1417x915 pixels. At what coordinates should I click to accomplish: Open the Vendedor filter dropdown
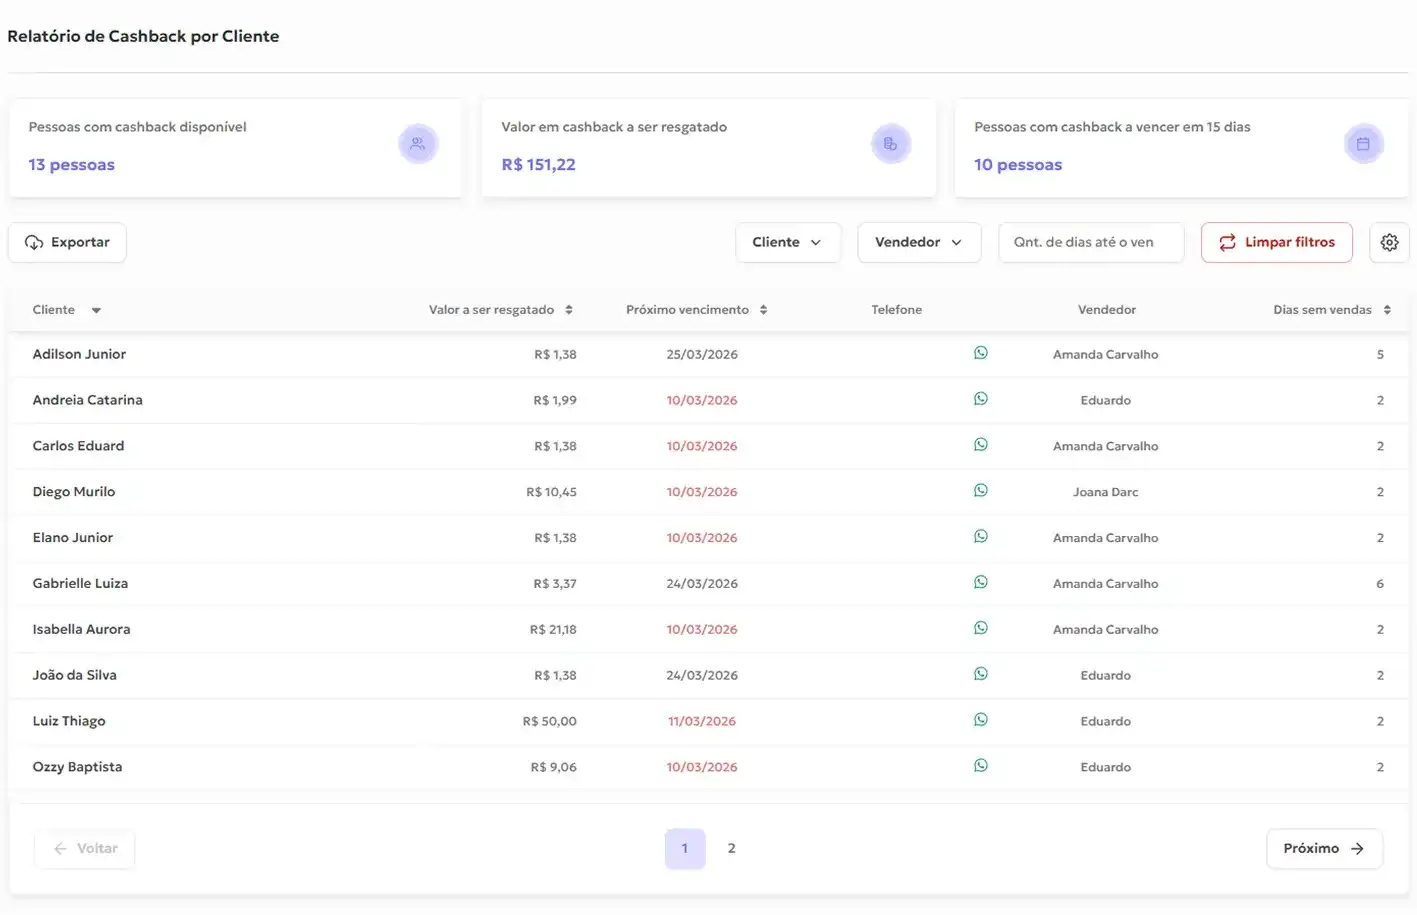918,242
